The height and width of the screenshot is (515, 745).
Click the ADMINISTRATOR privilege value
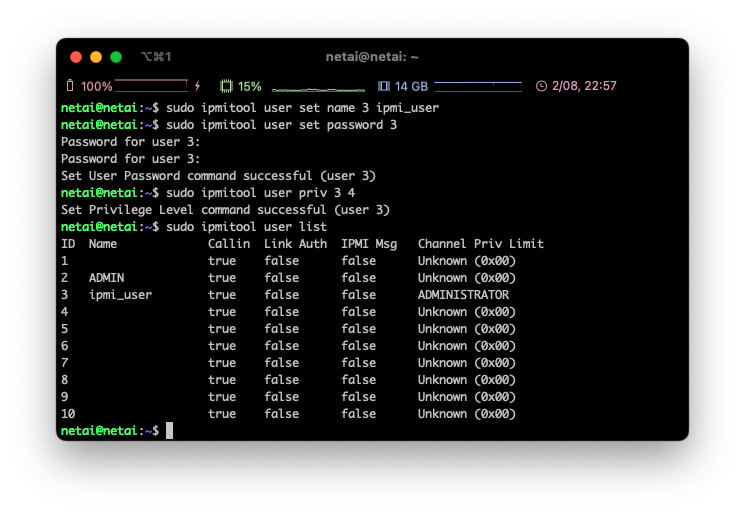point(463,295)
